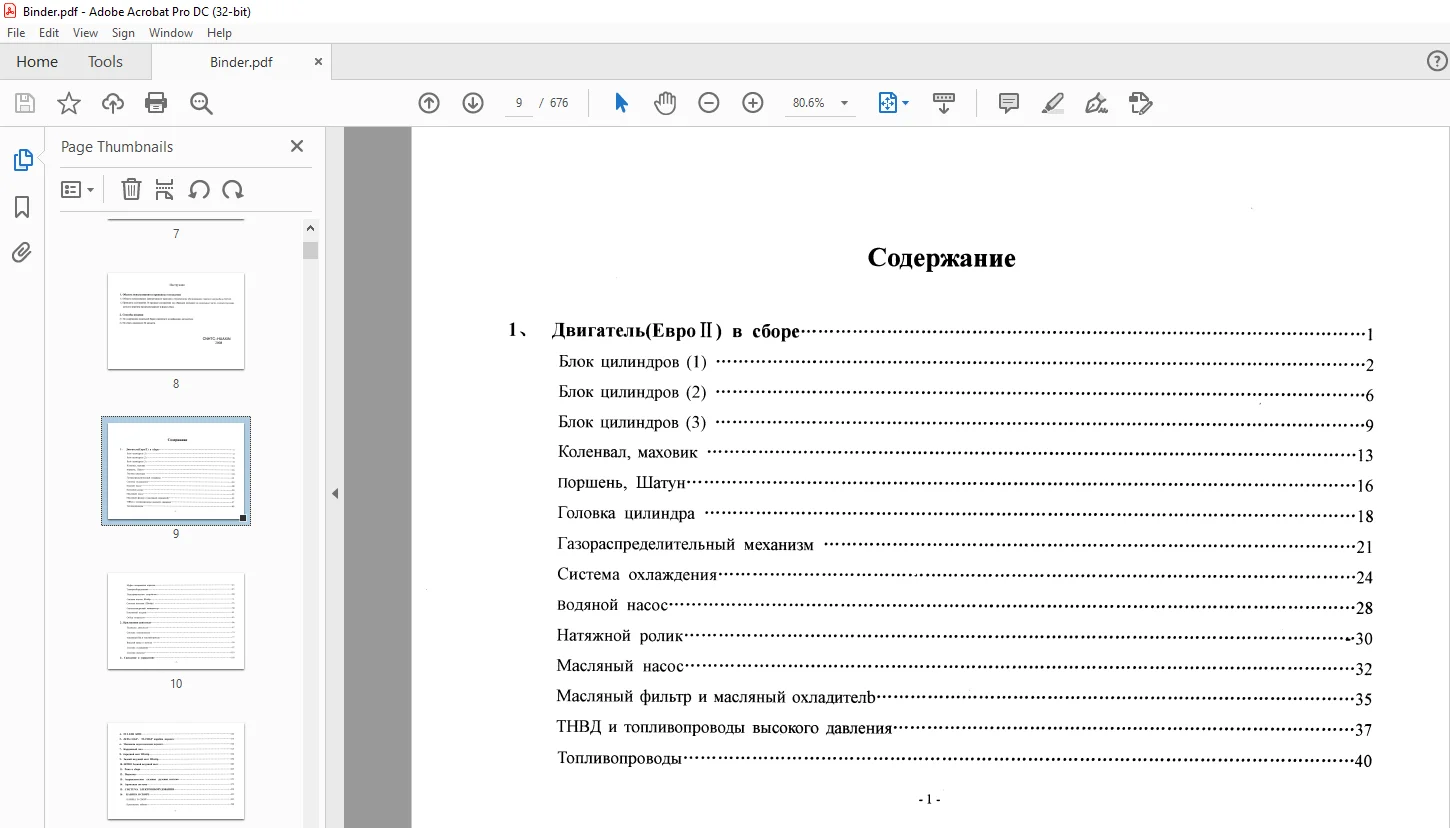Click the thumbnails scrollbar up arrow

pos(311,228)
